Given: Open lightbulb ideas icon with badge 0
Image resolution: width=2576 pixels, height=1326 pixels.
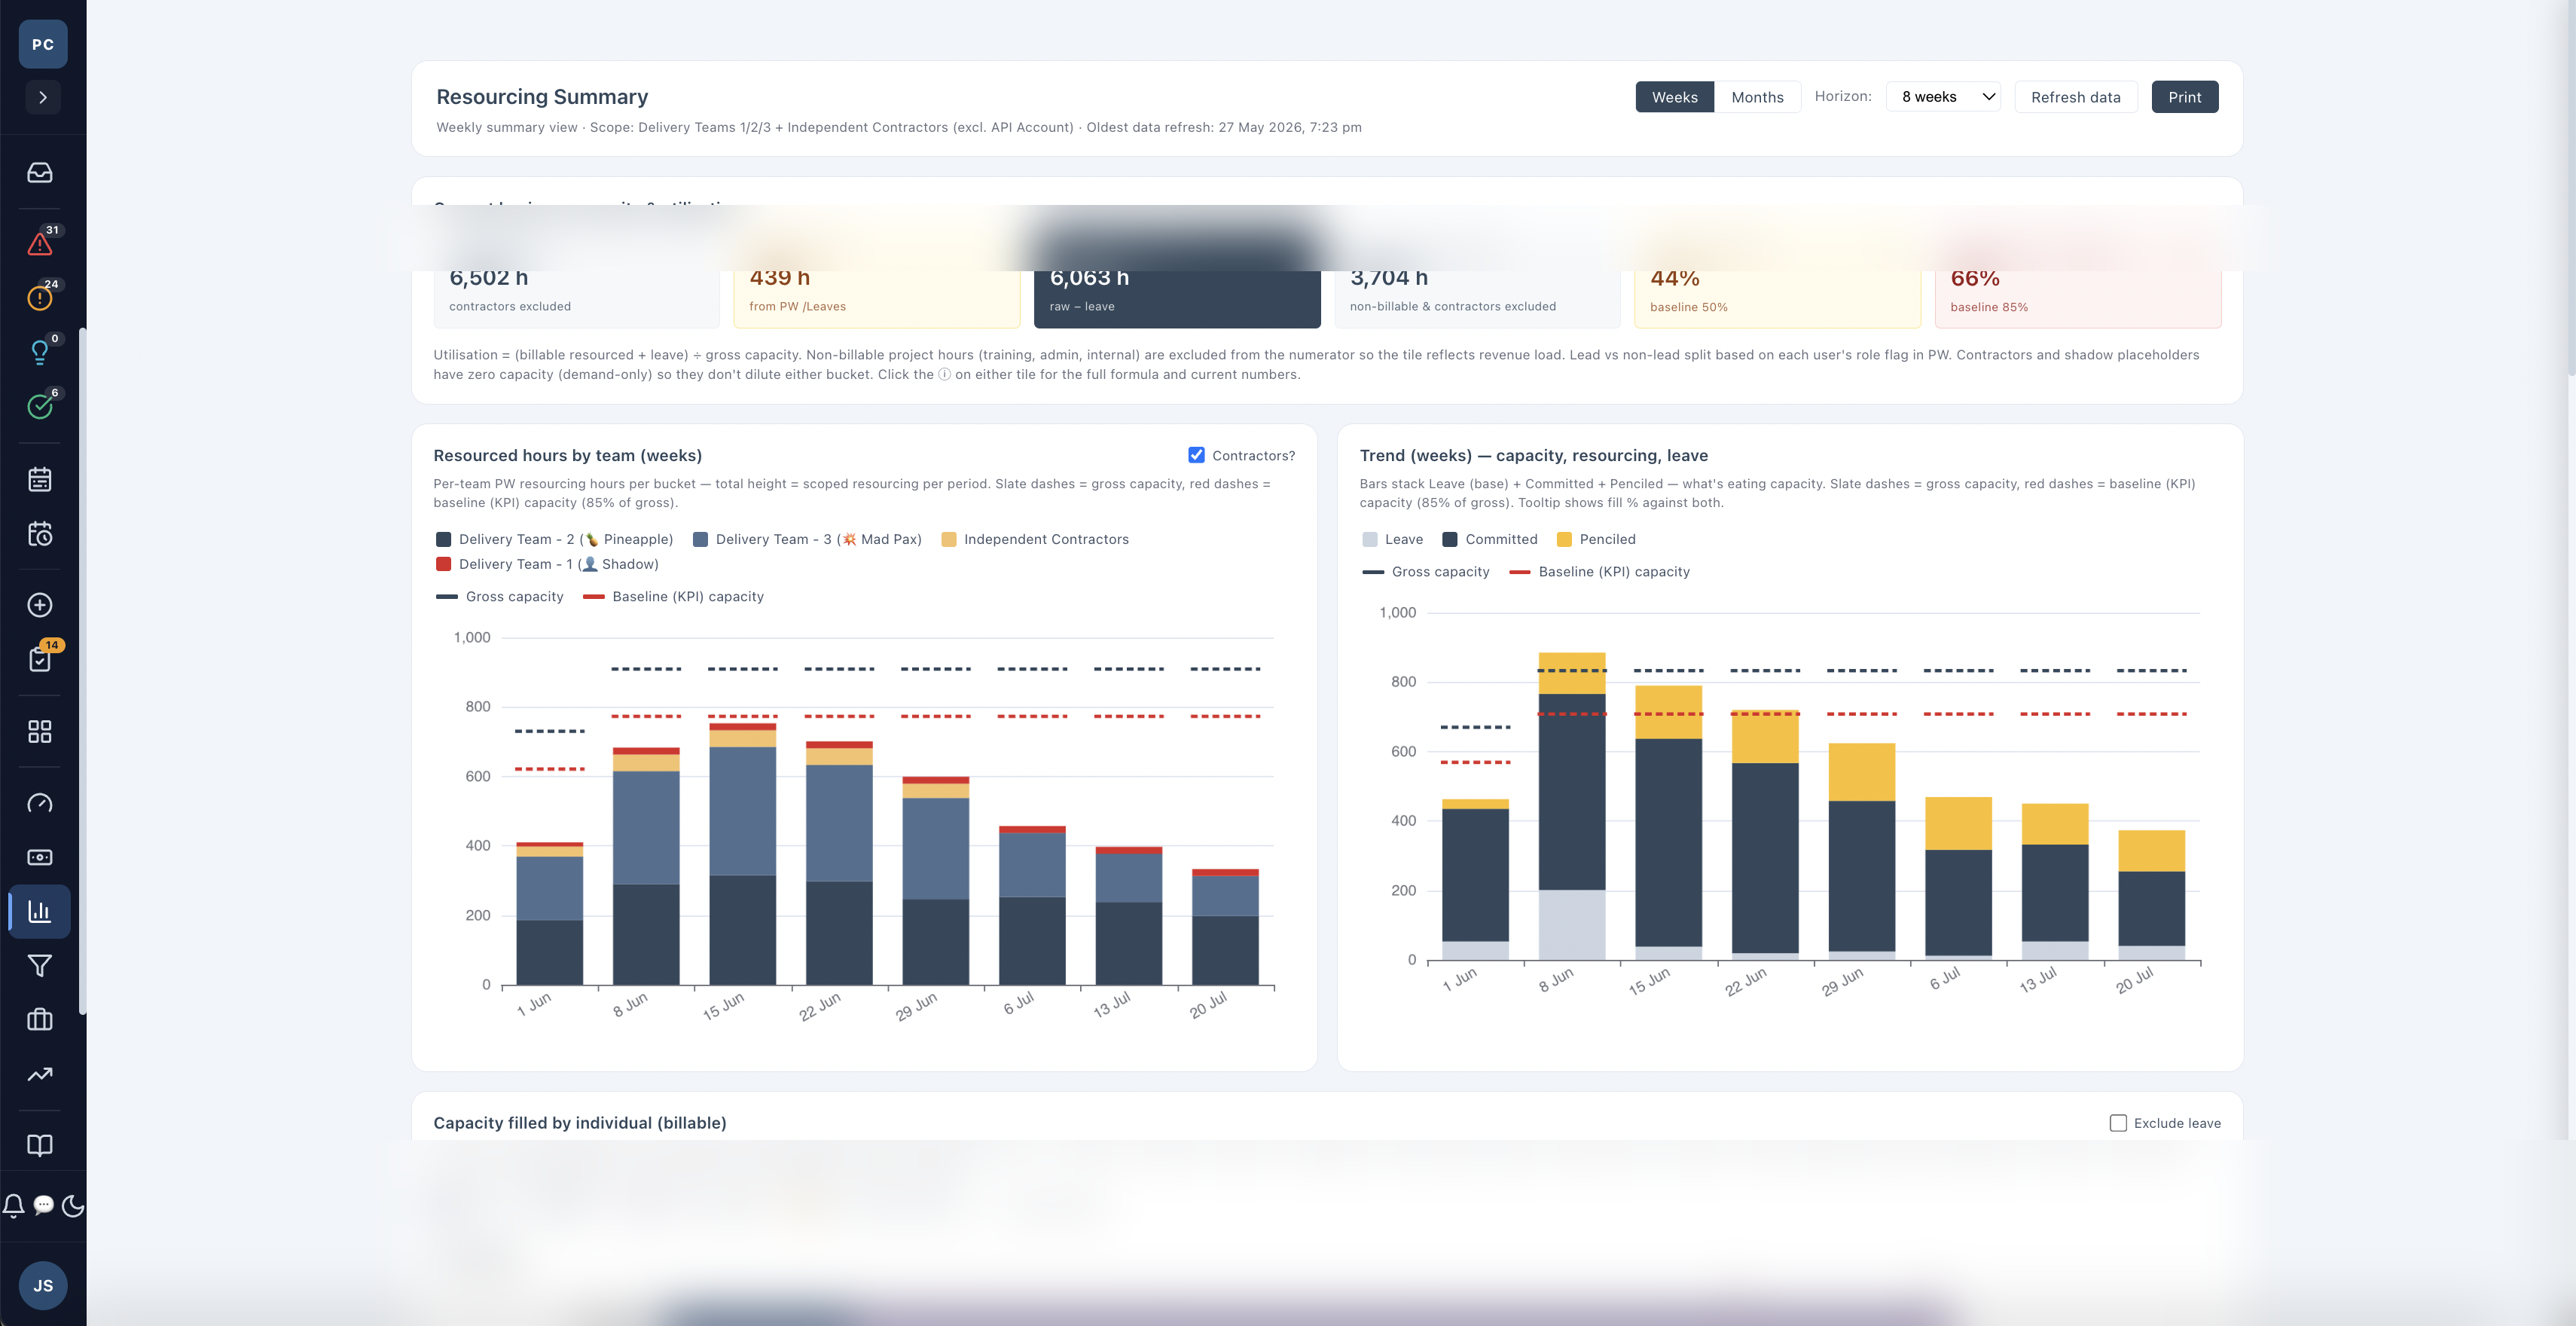Looking at the screenshot, I should pos(40,352).
